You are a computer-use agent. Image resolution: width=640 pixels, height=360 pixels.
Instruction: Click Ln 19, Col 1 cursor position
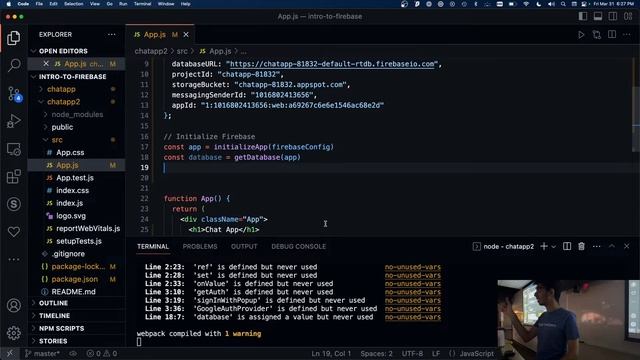[x=331, y=354]
